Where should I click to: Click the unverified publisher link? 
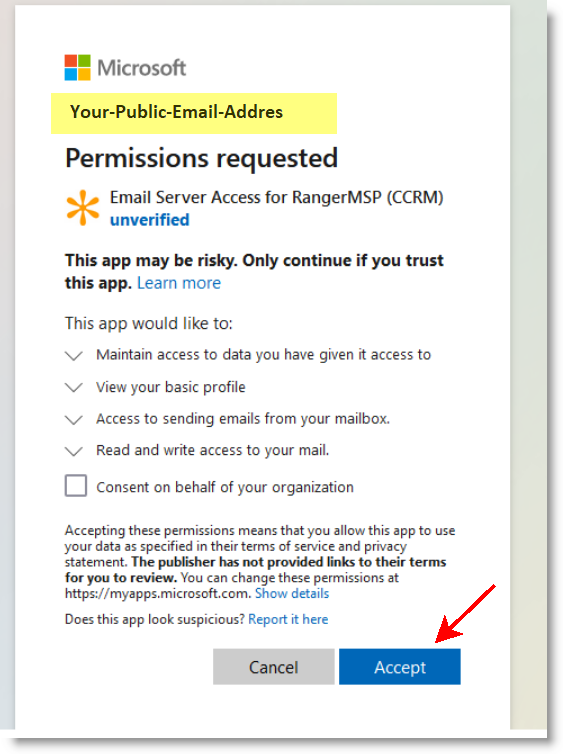[150, 220]
